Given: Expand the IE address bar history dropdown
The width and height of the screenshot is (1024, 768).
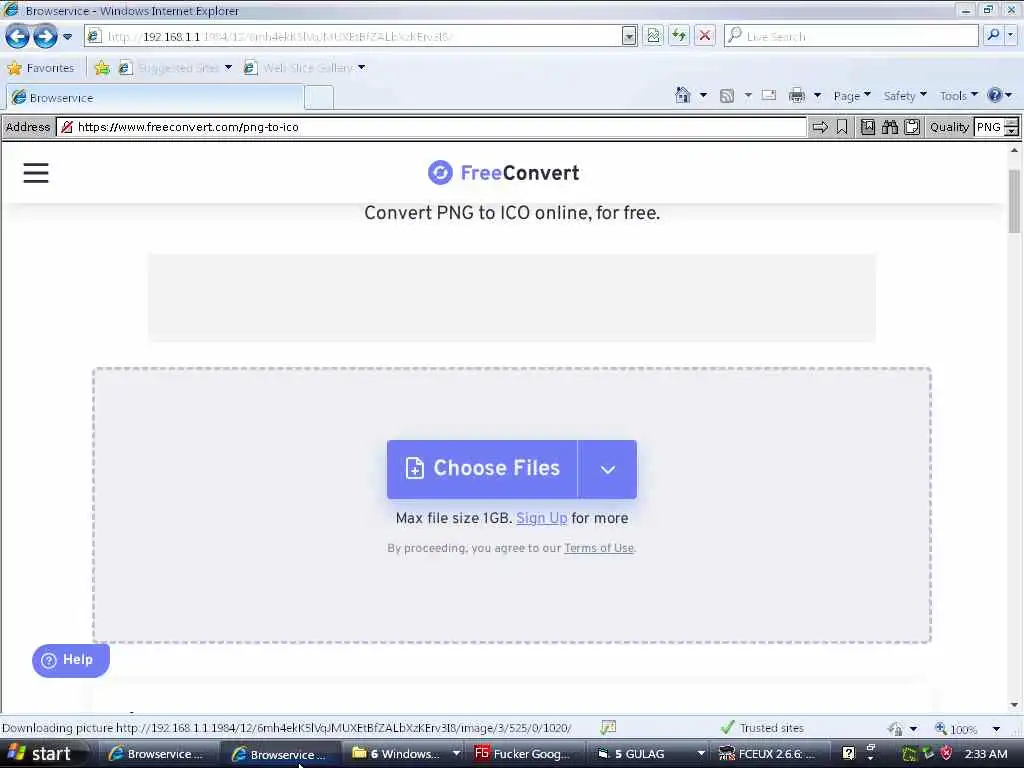Looking at the screenshot, I should 629,37.
